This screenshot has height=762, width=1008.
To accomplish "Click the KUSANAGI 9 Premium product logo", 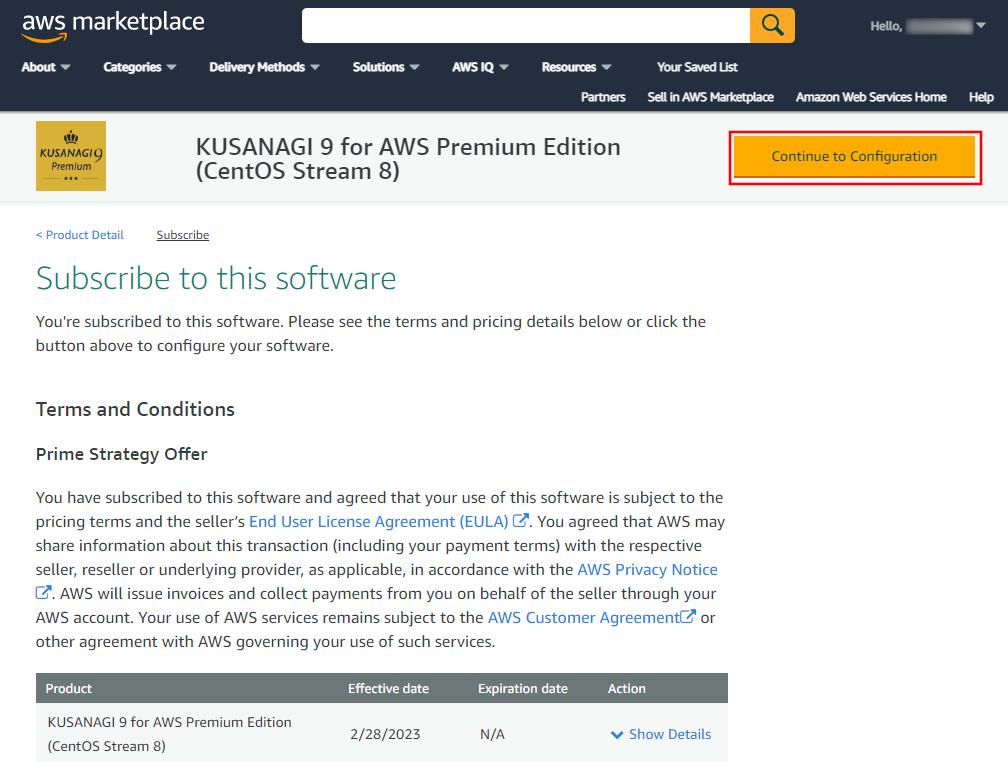I will pos(71,156).
